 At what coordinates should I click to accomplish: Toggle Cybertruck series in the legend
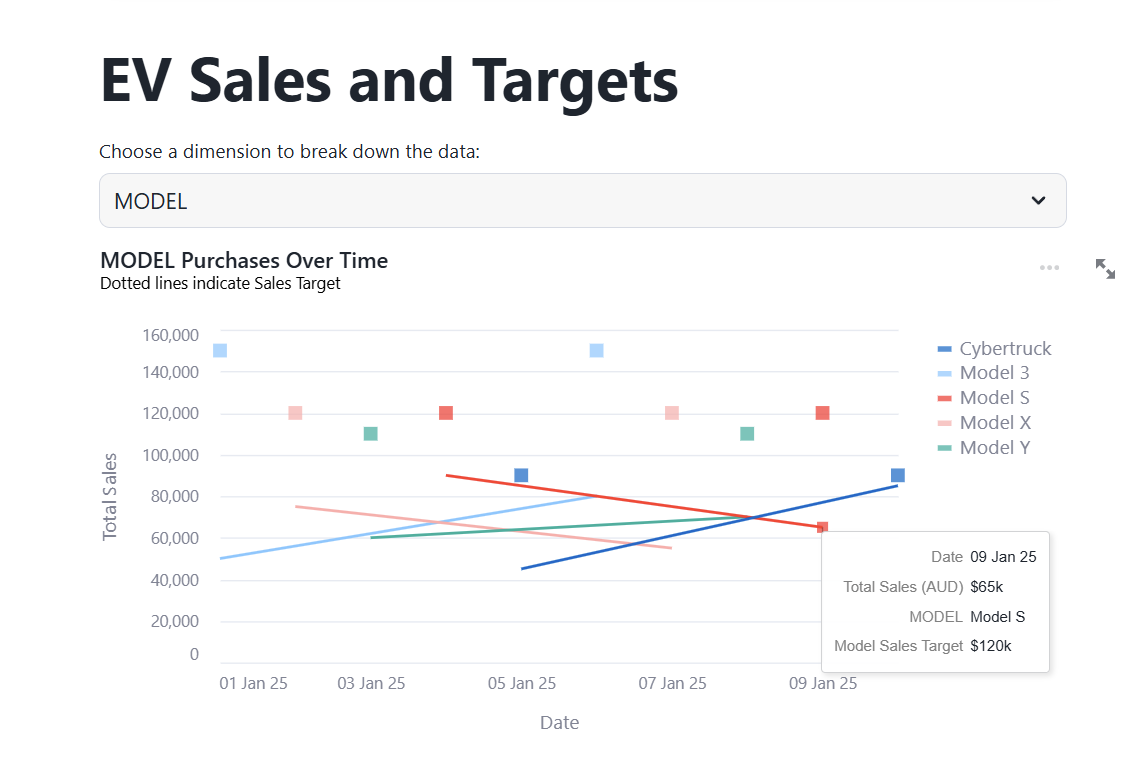pyautogui.click(x=994, y=349)
